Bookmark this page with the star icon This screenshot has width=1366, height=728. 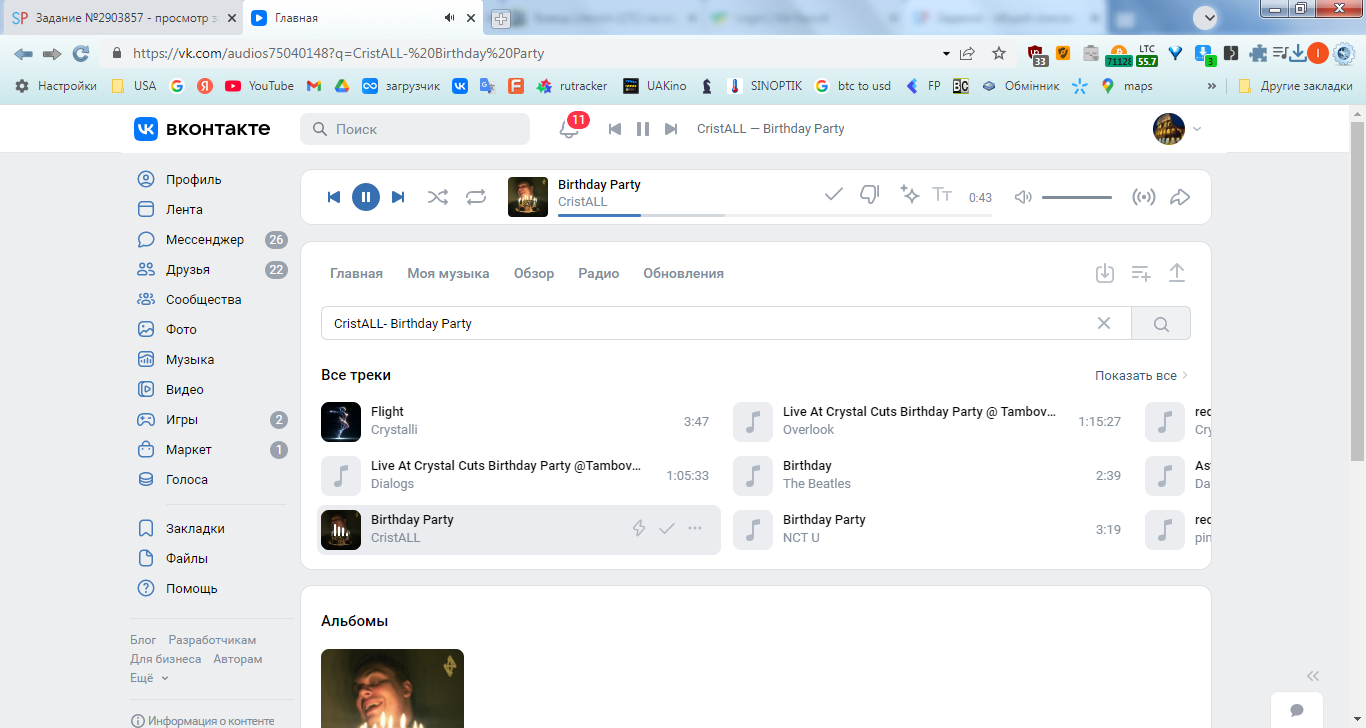coord(999,53)
